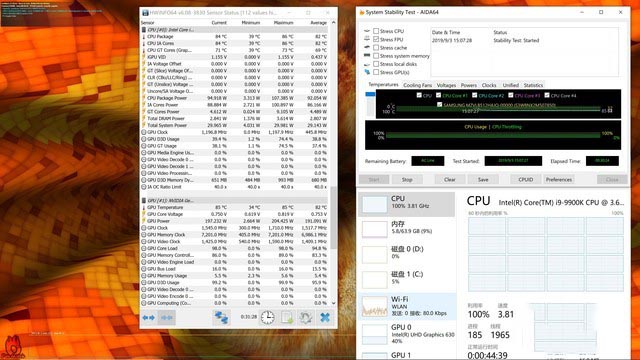
Task: Open the Unified tab
Action: pyautogui.click(x=510, y=85)
